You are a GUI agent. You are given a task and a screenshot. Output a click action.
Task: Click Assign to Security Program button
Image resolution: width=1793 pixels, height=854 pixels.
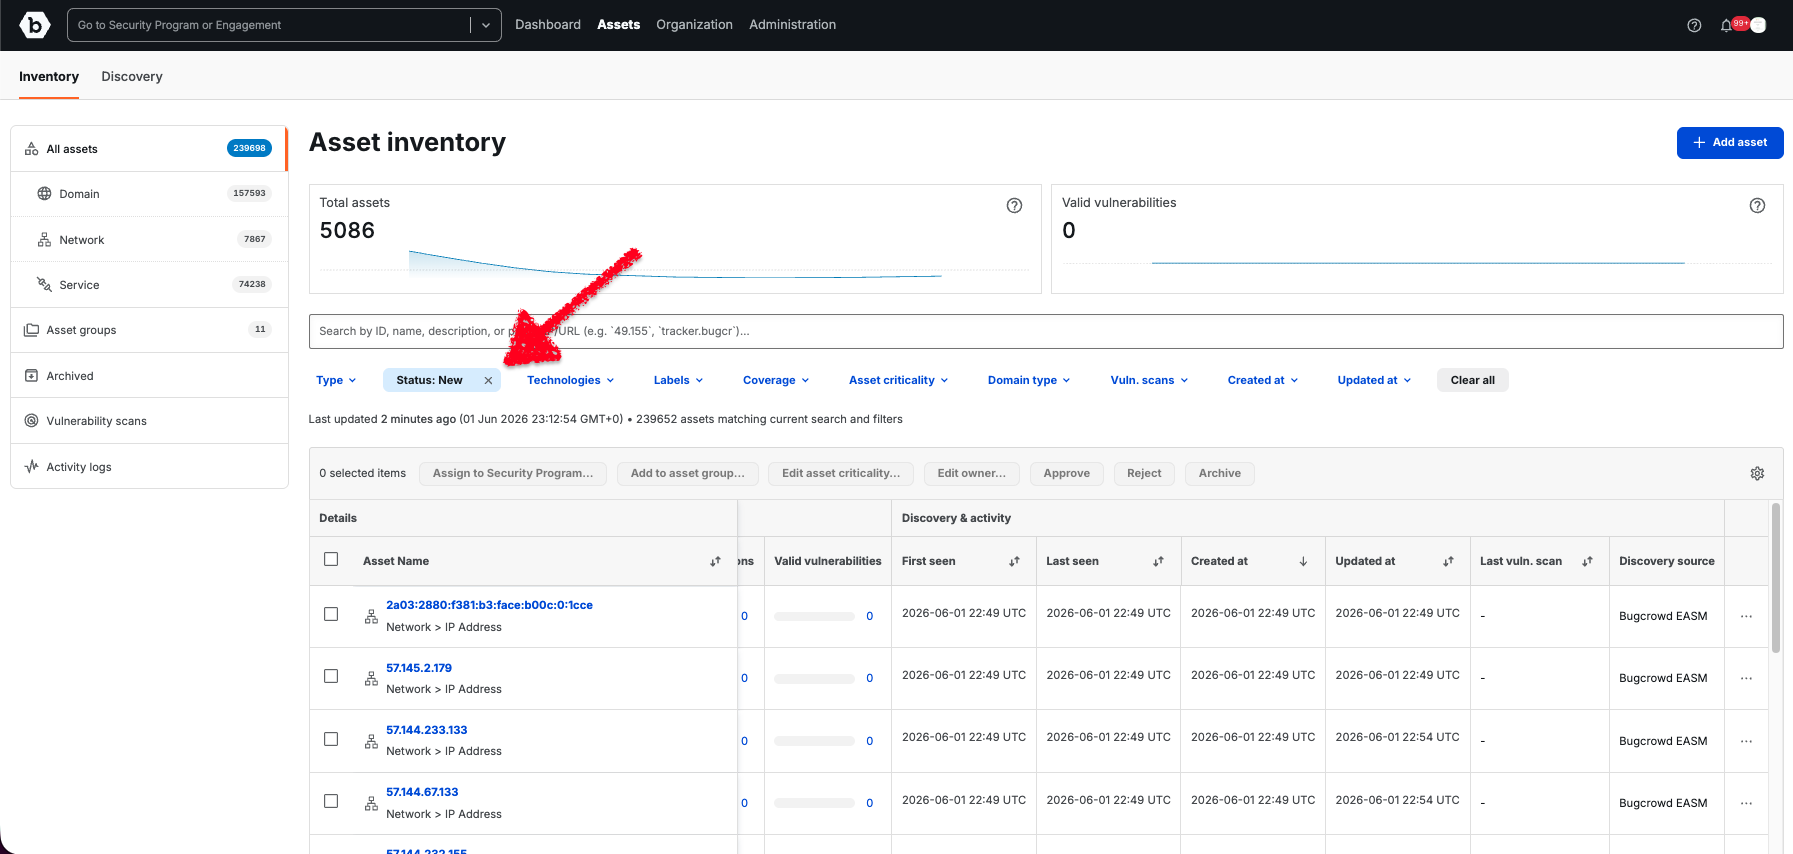513,473
